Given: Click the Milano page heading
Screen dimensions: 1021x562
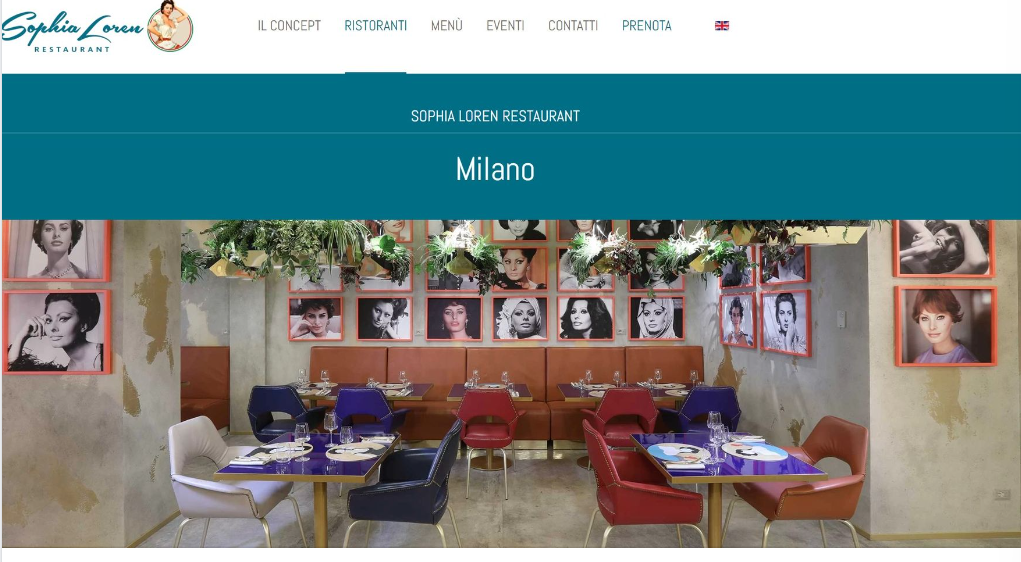Looking at the screenshot, I should (x=495, y=169).
